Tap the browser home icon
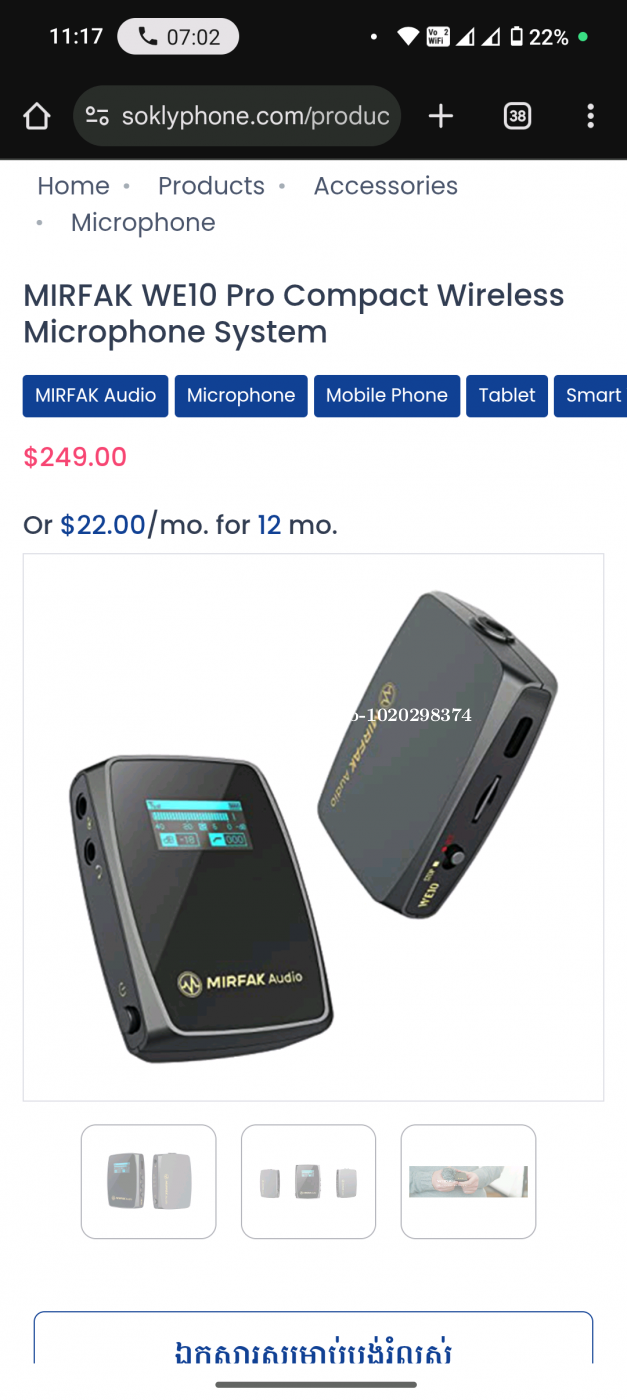Image resolution: width=627 pixels, height=1400 pixels. click(37, 117)
